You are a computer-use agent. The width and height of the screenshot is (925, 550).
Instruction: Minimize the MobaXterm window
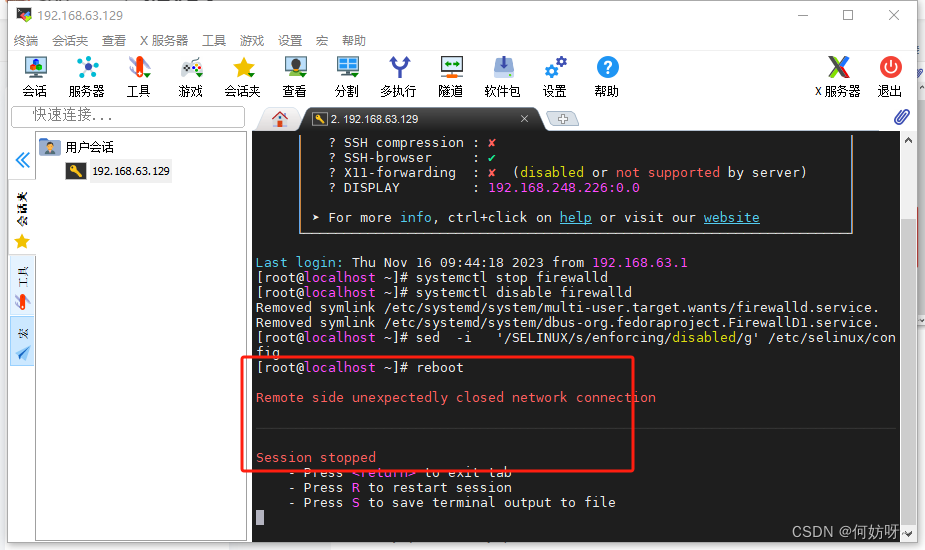(x=803, y=15)
